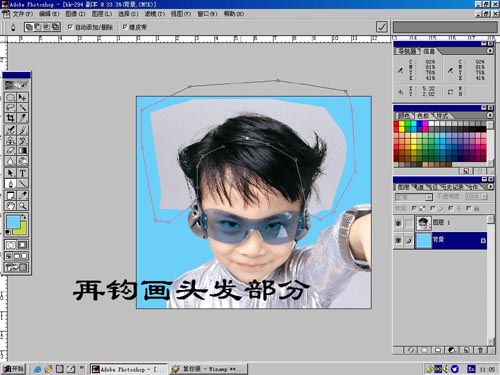The image size is (500, 375).
Task: Open the Info palette flyout menu
Action: 490,51
